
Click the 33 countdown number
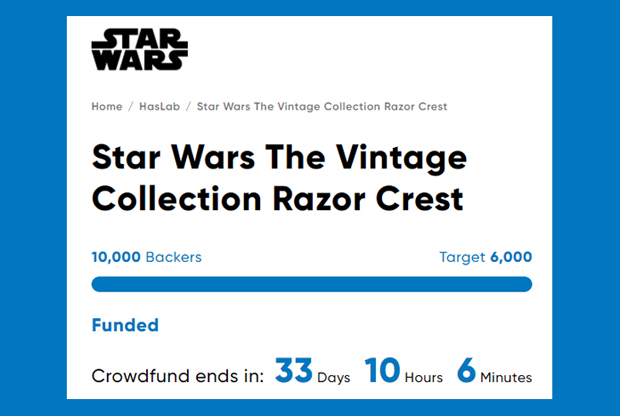(x=294, y=371)
